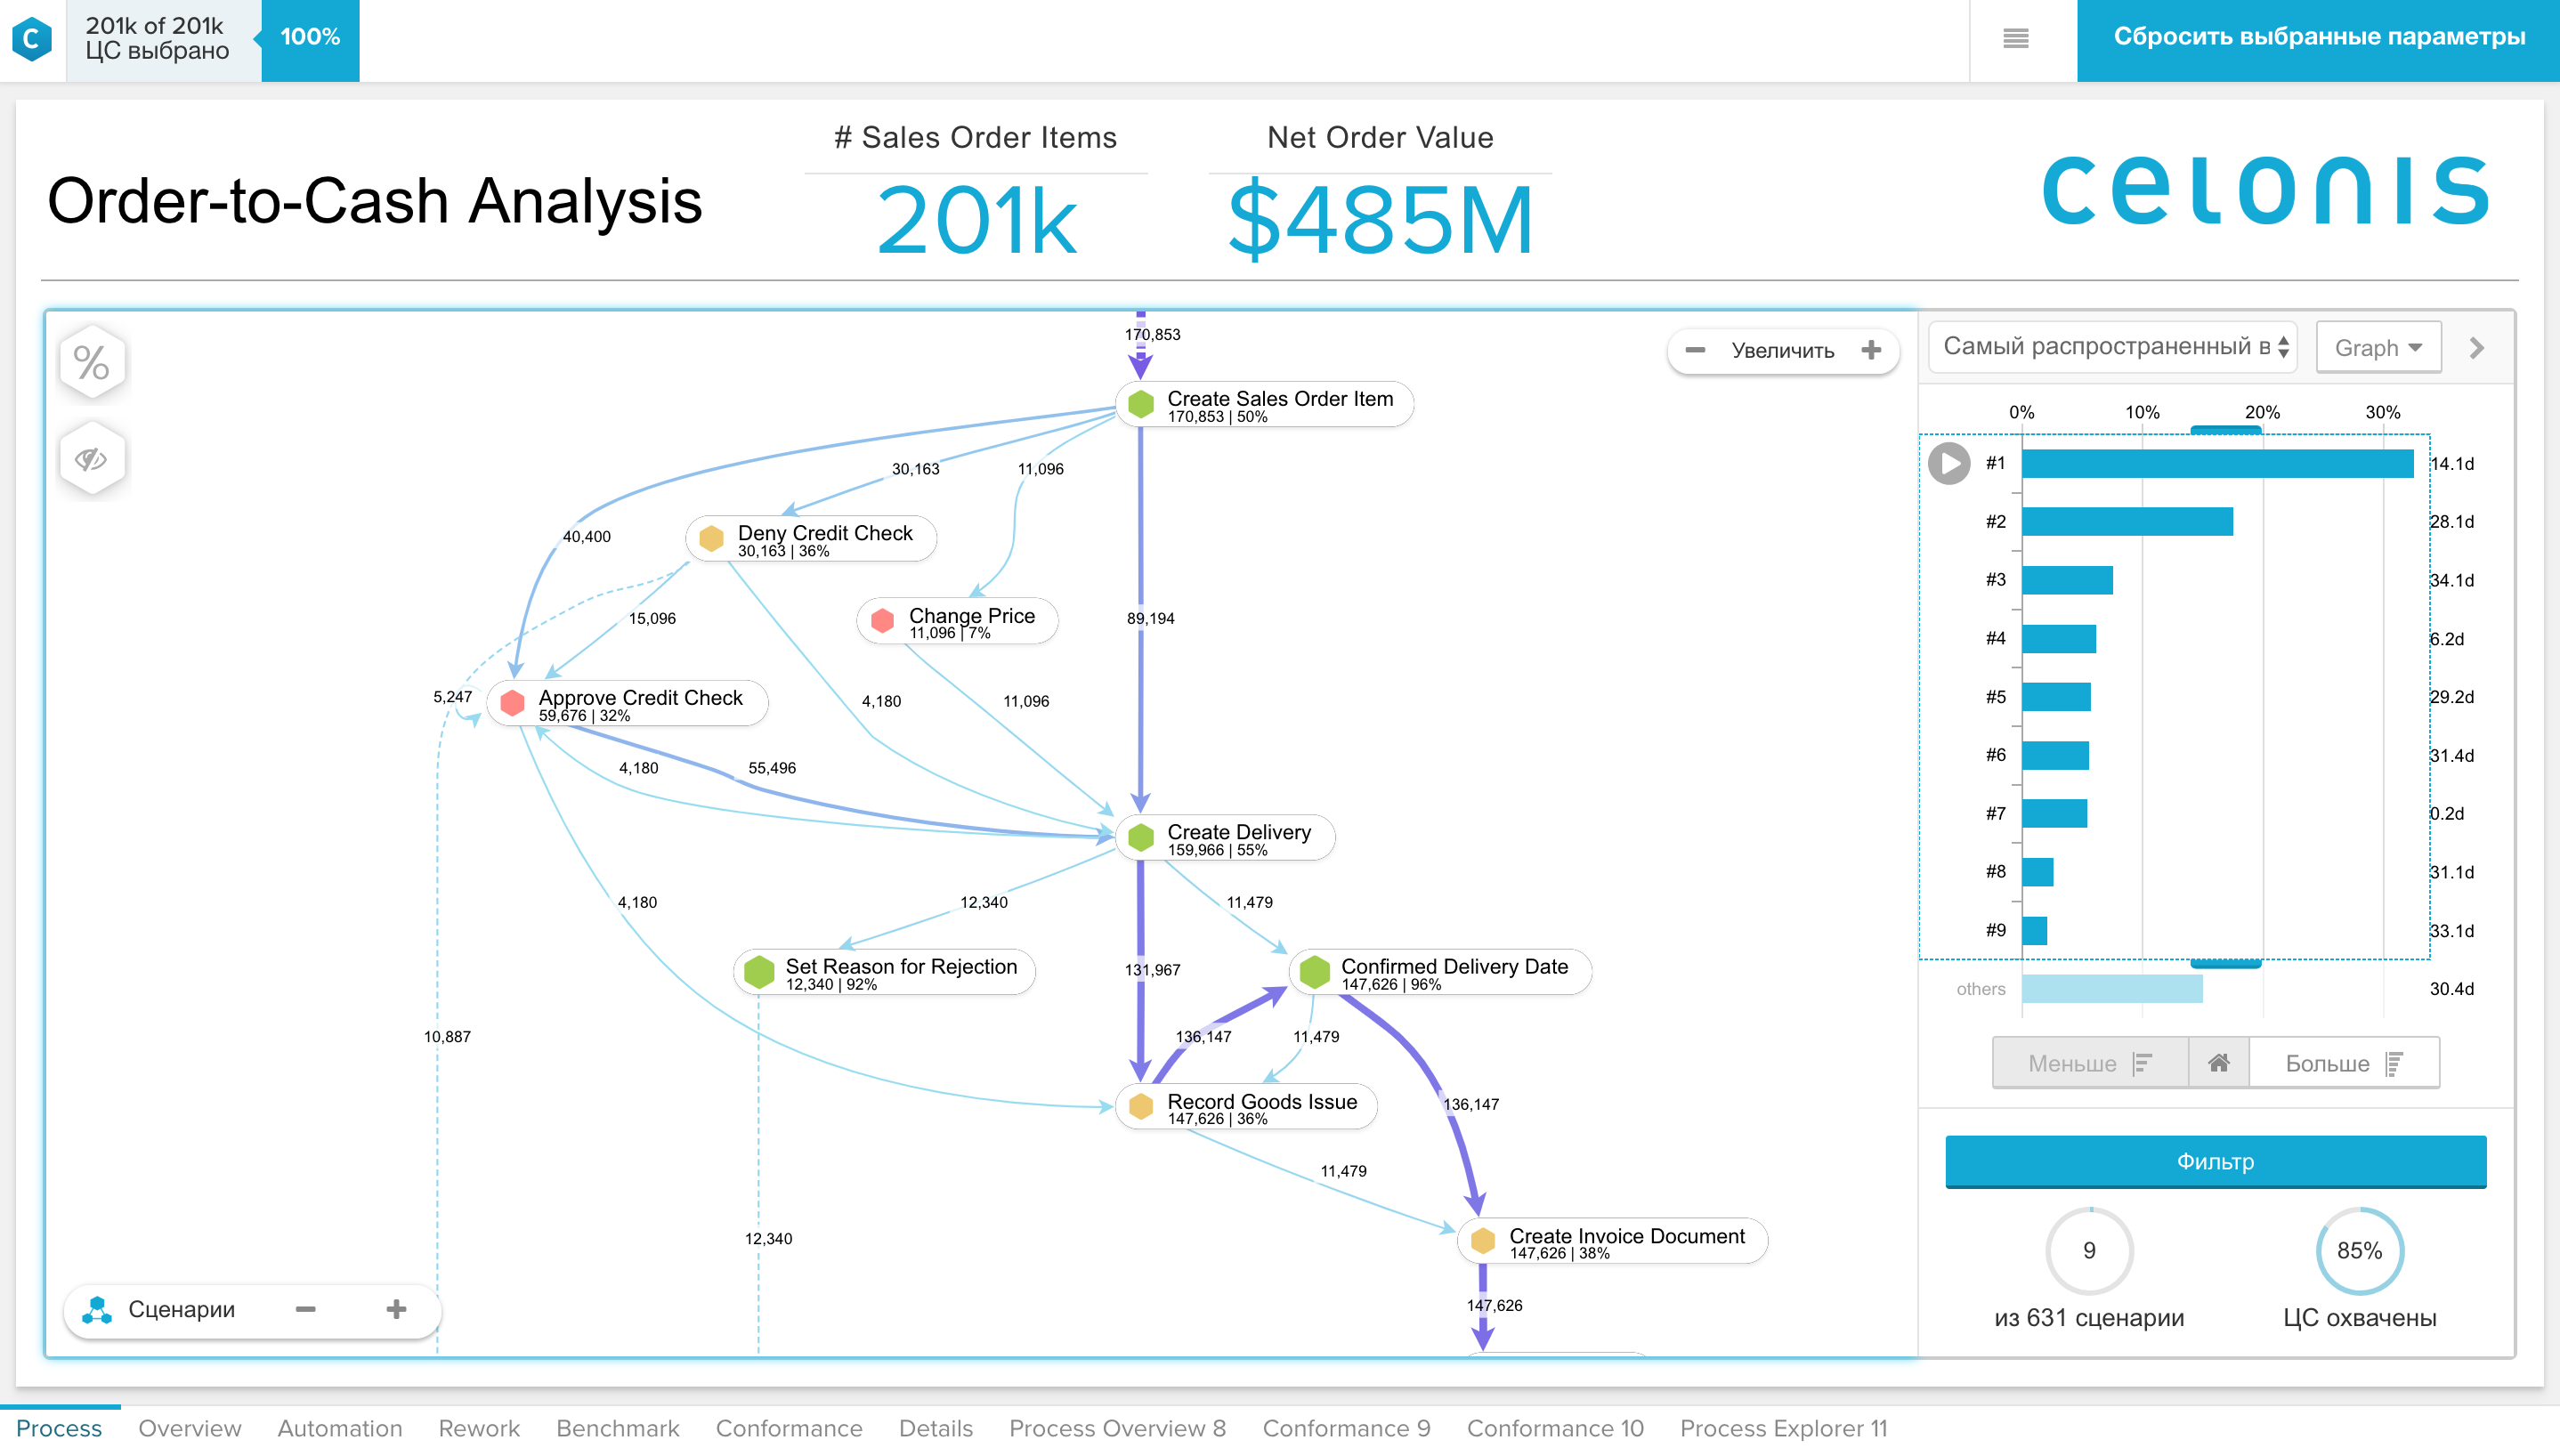
Task: Open the Самый распространенный dropdown
Action: click(2112, 347)
